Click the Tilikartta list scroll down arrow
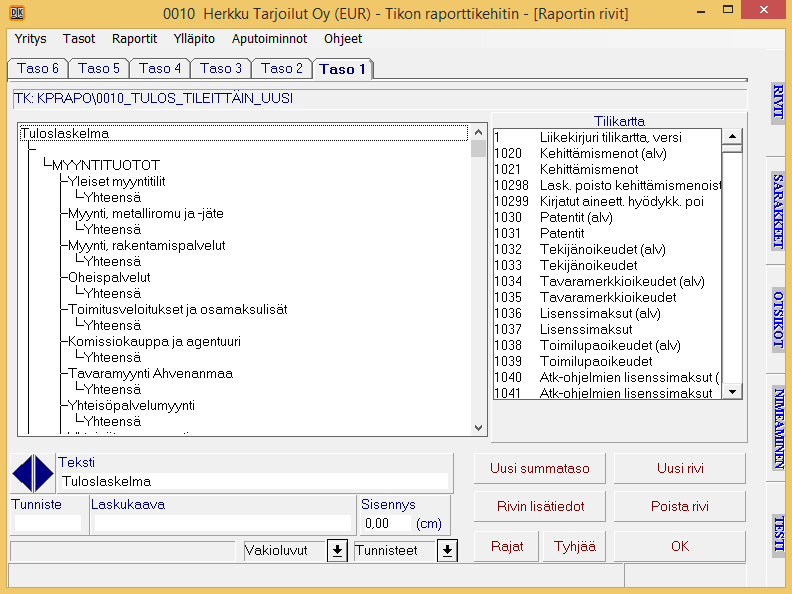The width and height of the screenshot is (792, 594). point(732,391)
